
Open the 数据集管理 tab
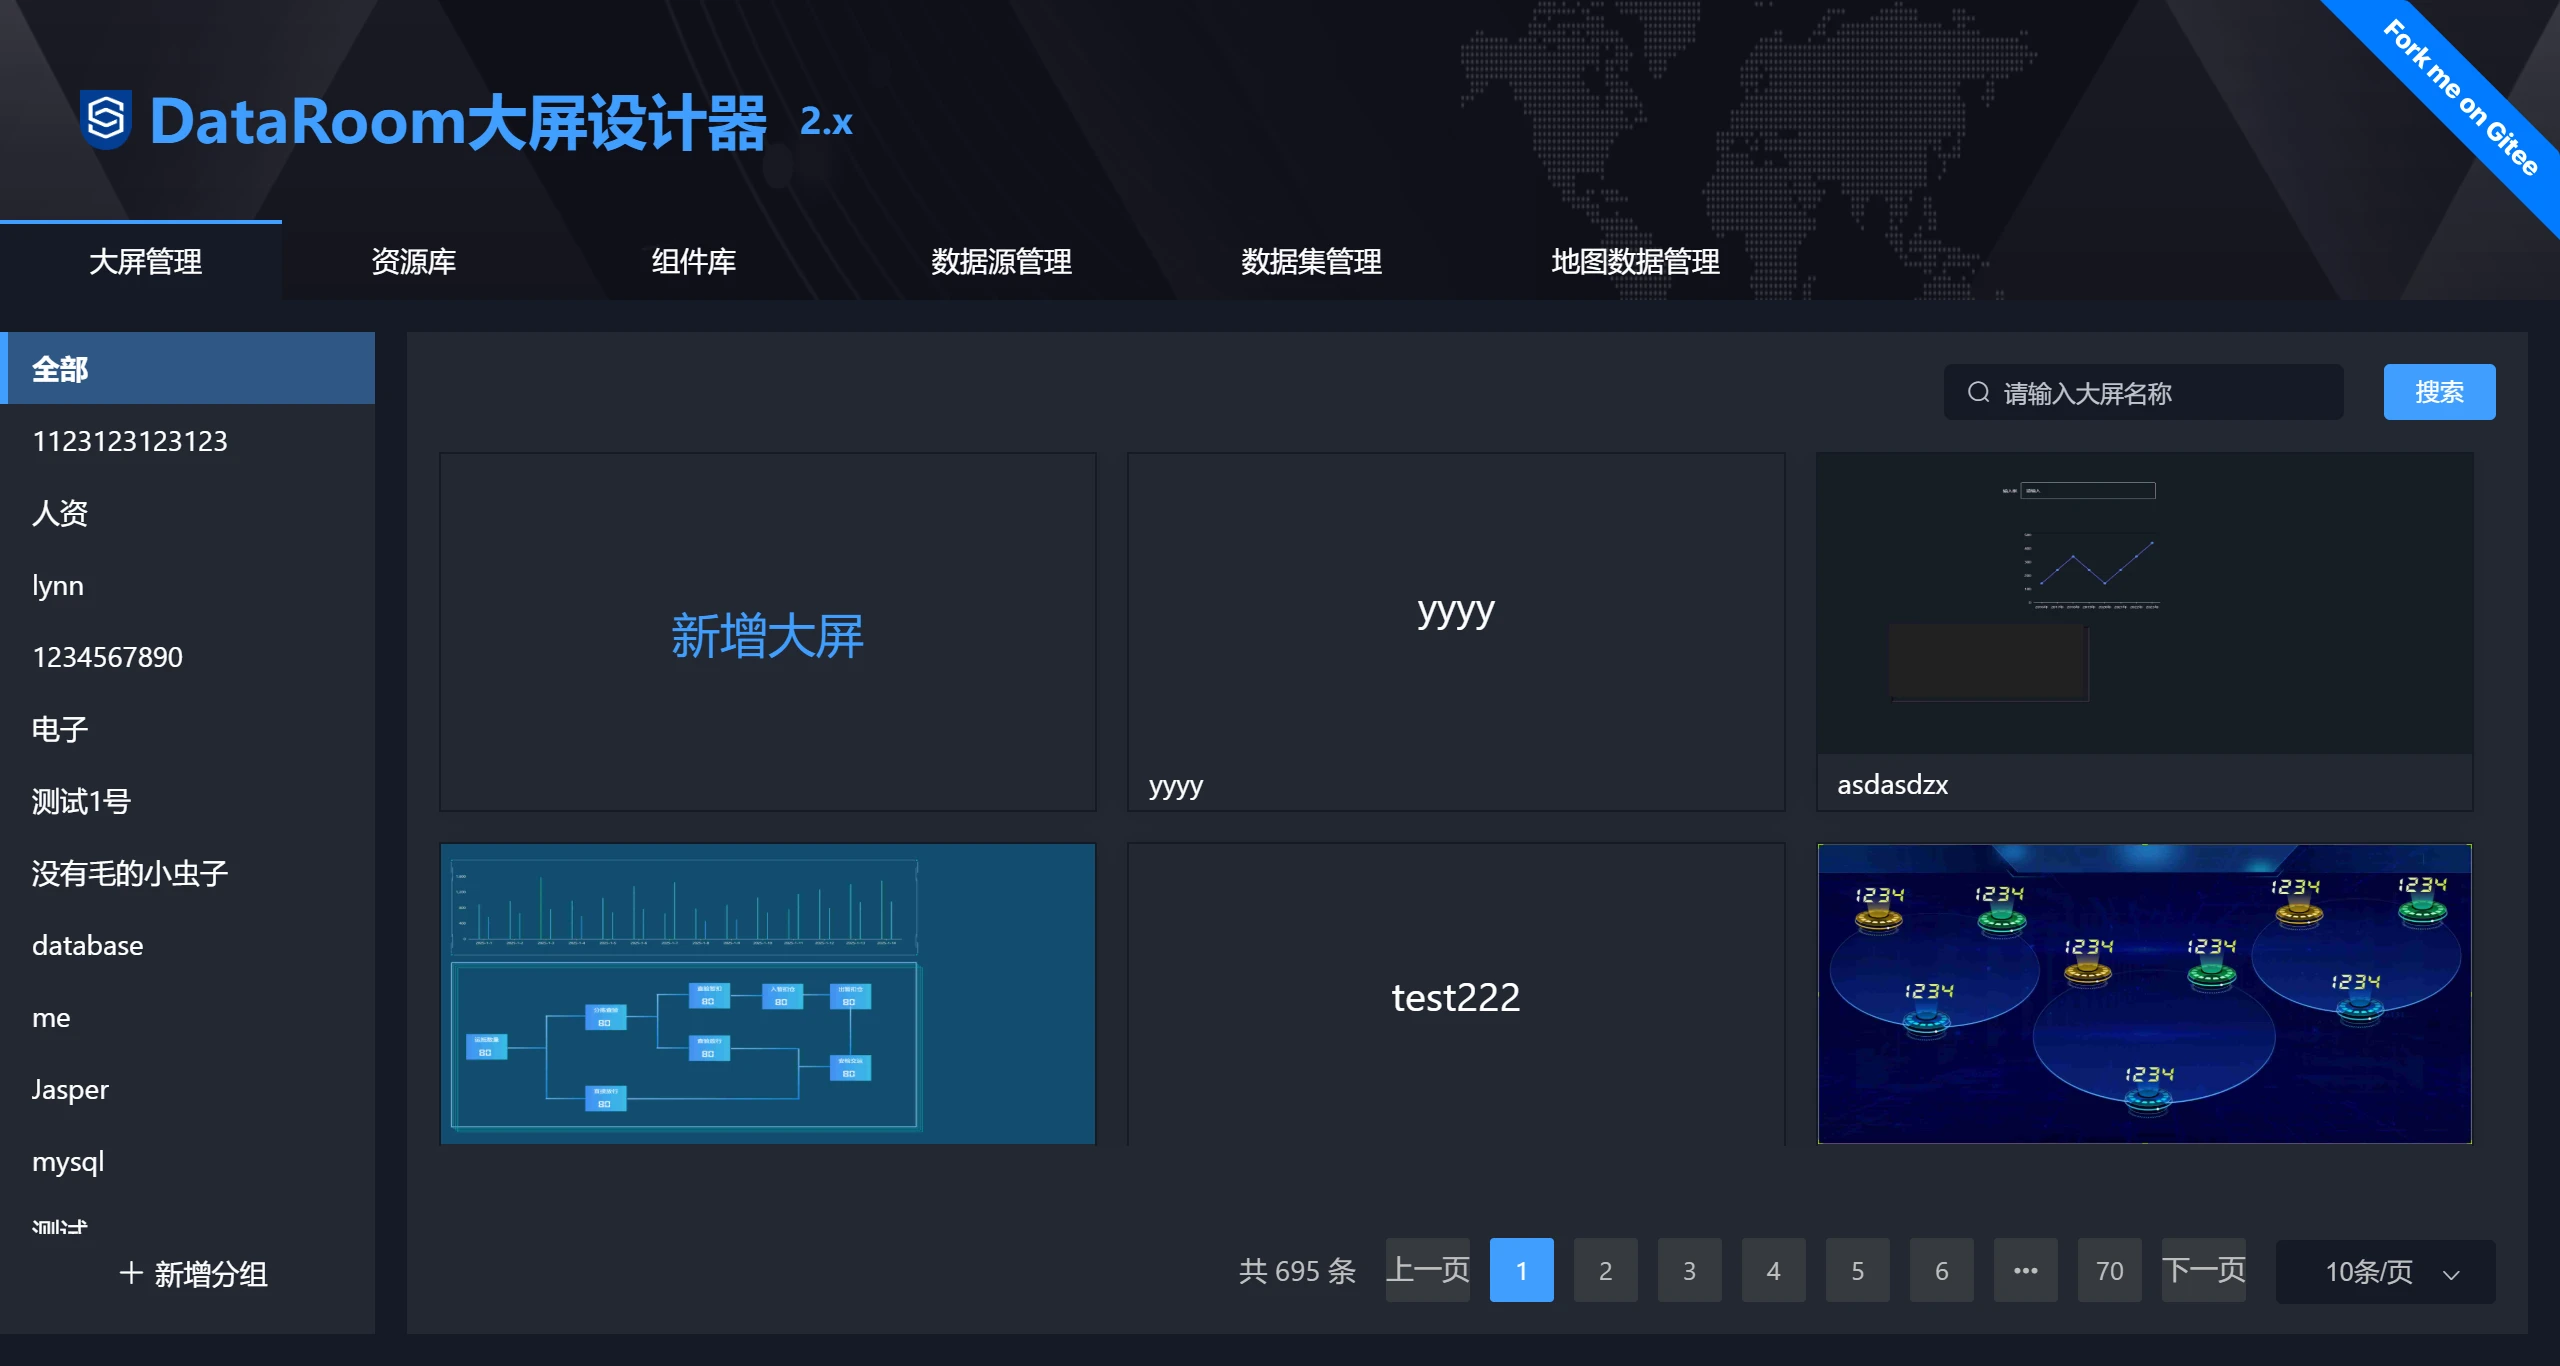click(x=1311, y=262)
